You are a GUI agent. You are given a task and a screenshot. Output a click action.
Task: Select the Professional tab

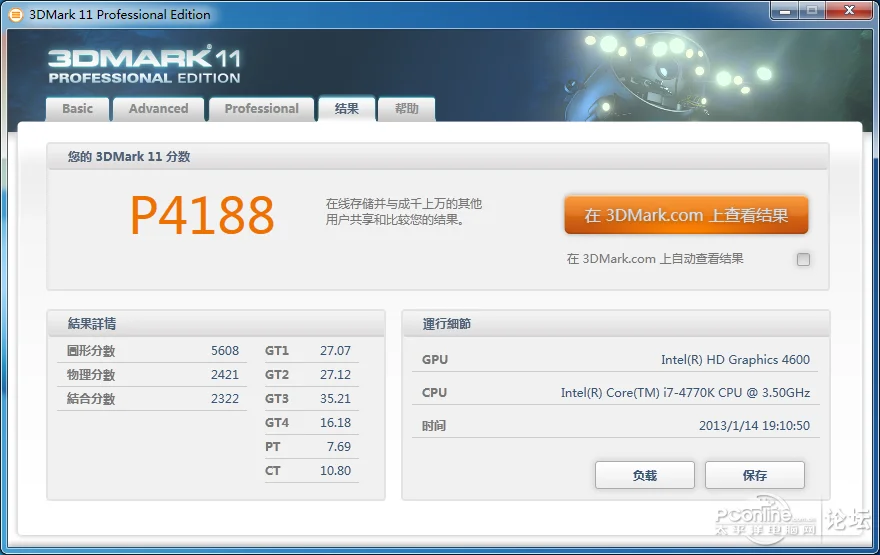coord(262,109)
